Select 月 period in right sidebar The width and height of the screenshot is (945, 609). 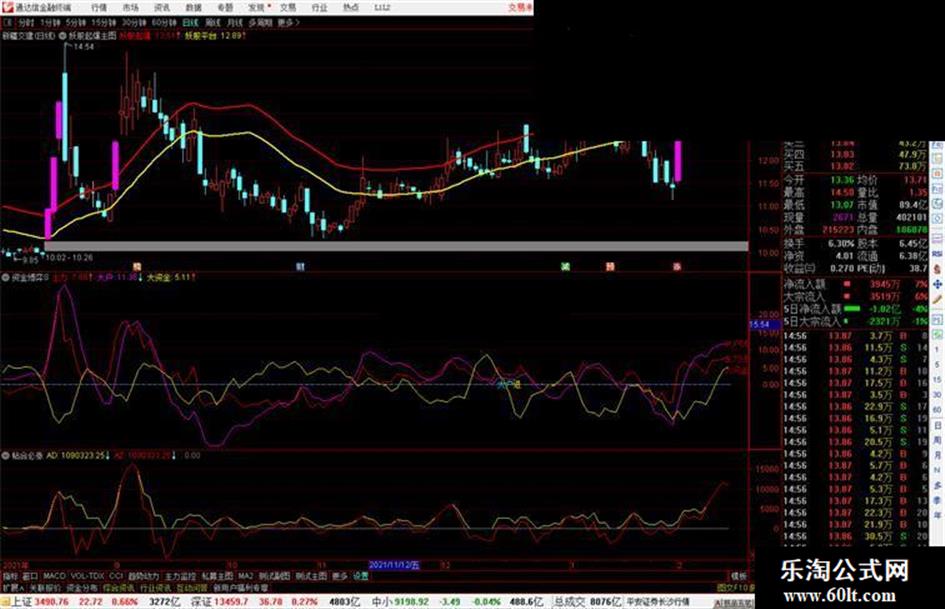937,456
